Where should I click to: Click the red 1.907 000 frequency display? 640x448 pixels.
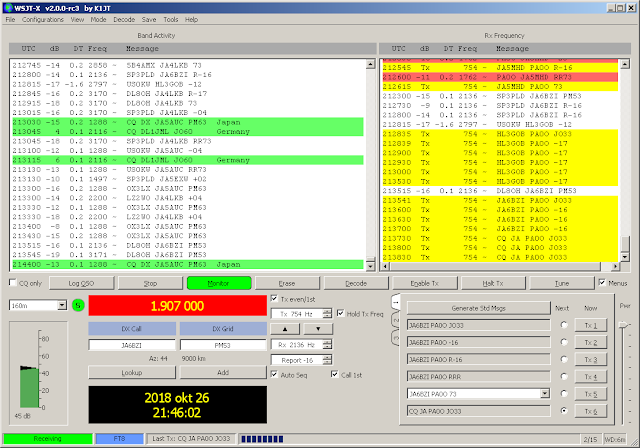[178, 306]
